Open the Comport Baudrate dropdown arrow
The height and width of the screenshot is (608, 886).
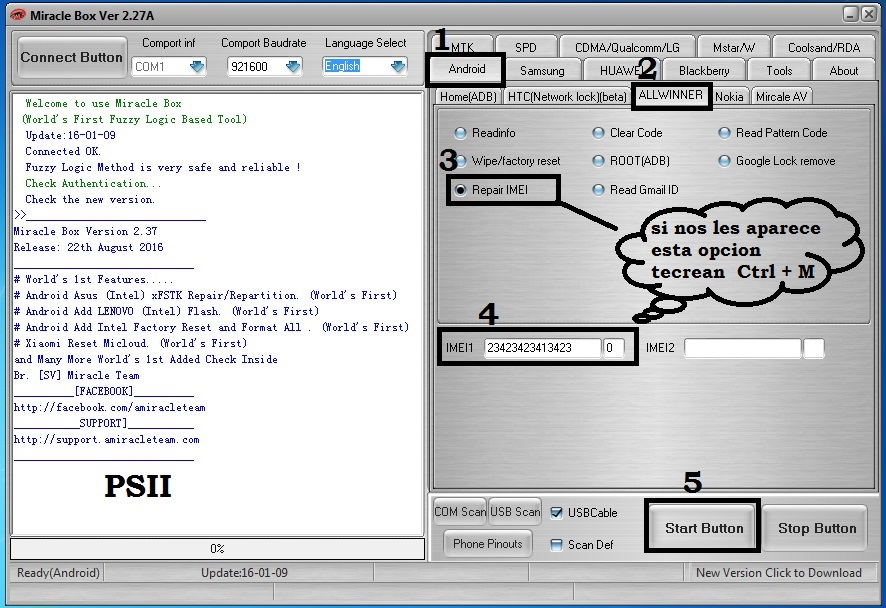[293, 67]
